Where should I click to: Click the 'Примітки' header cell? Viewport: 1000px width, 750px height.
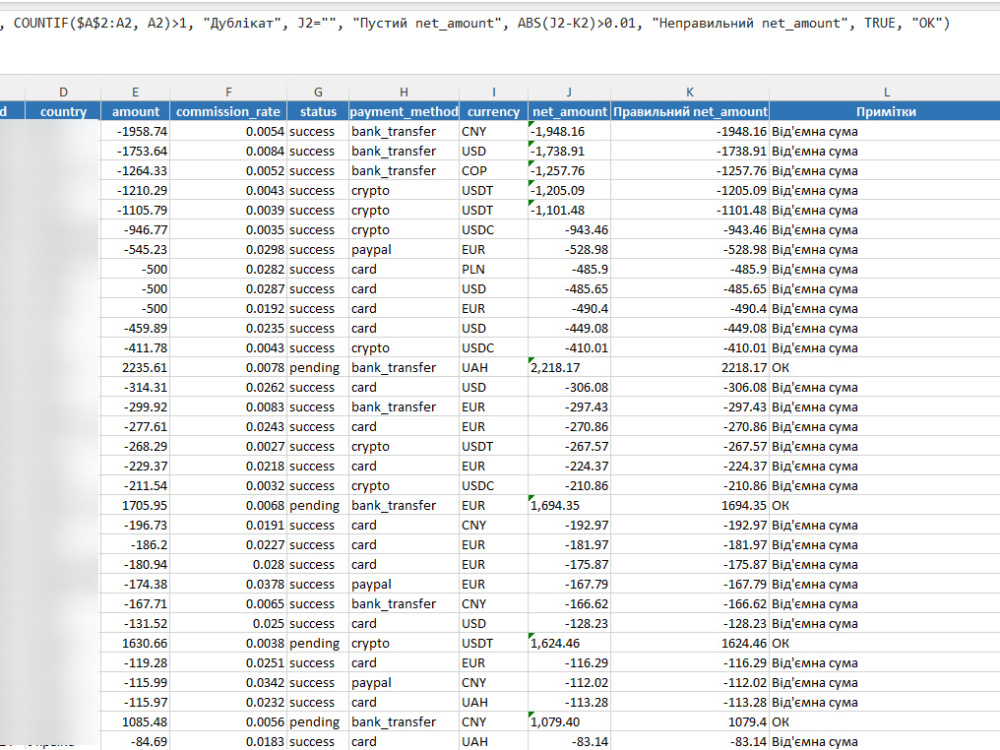pyautogui.click(x=885, y=112)
